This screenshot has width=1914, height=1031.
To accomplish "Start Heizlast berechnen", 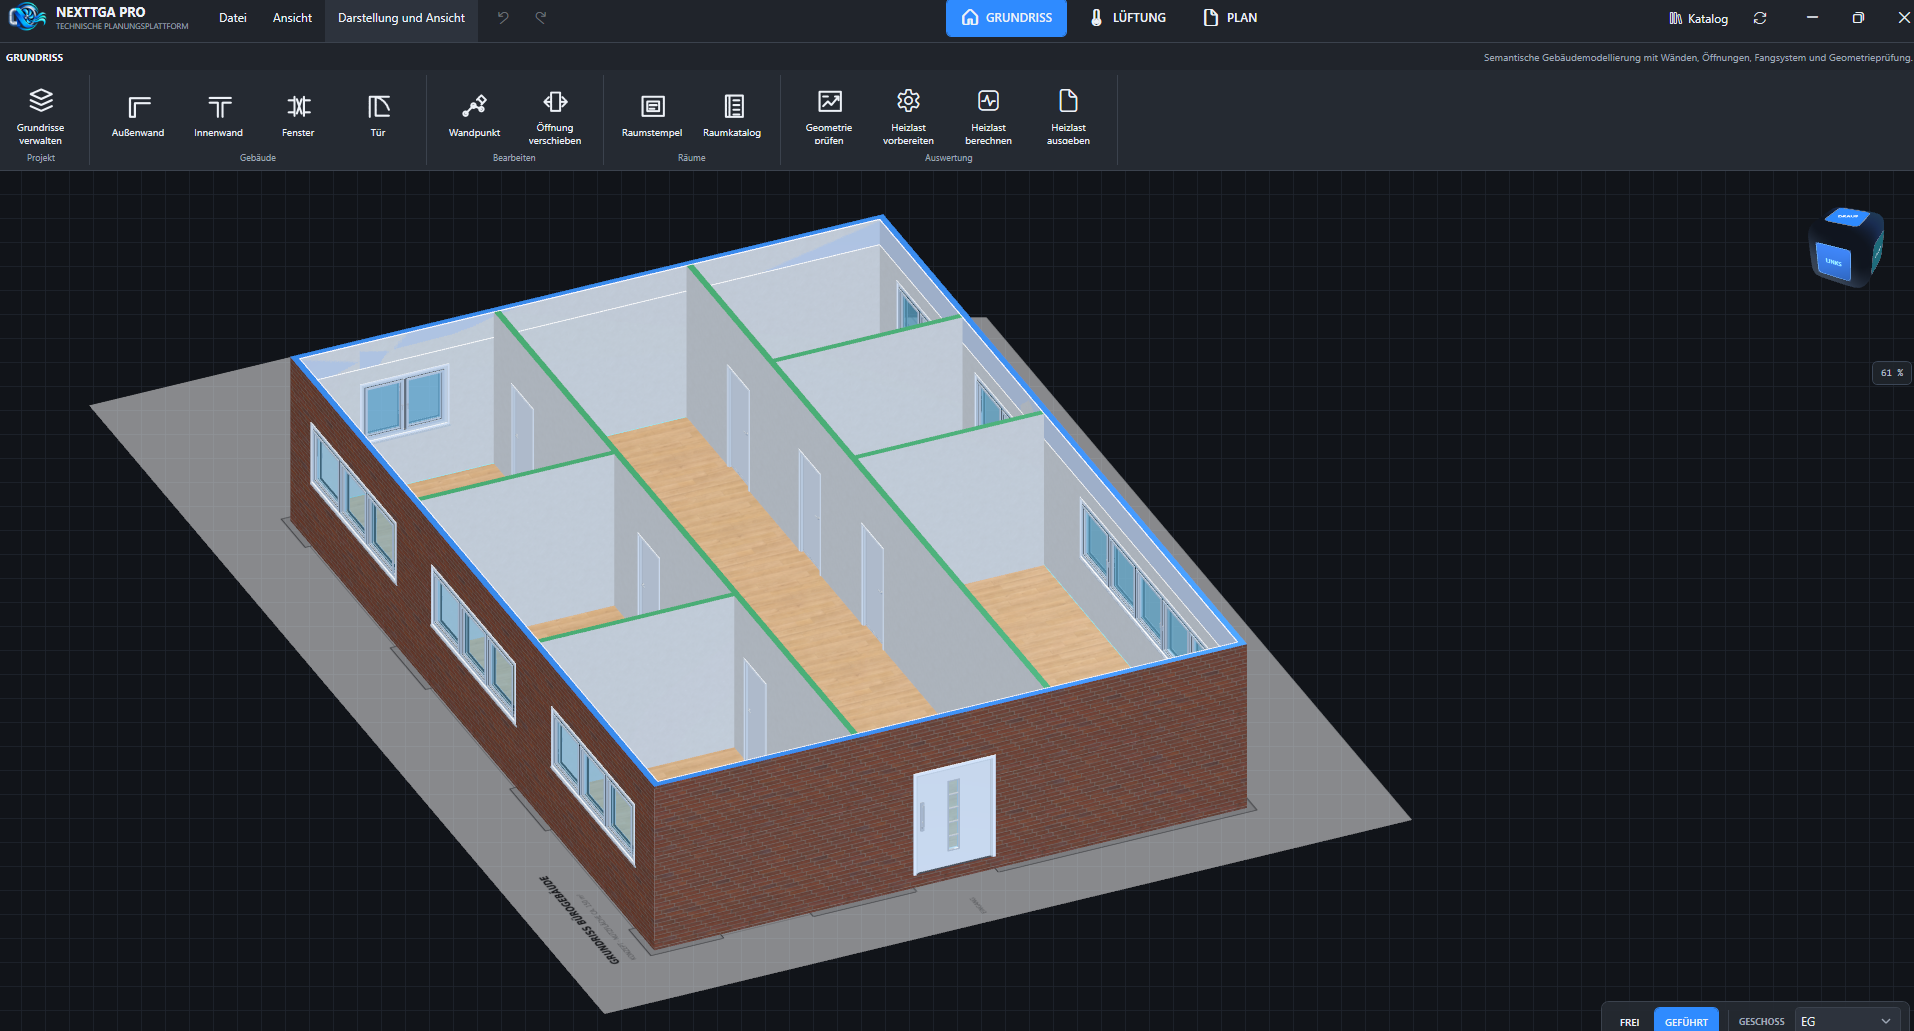I will [988, 116].
